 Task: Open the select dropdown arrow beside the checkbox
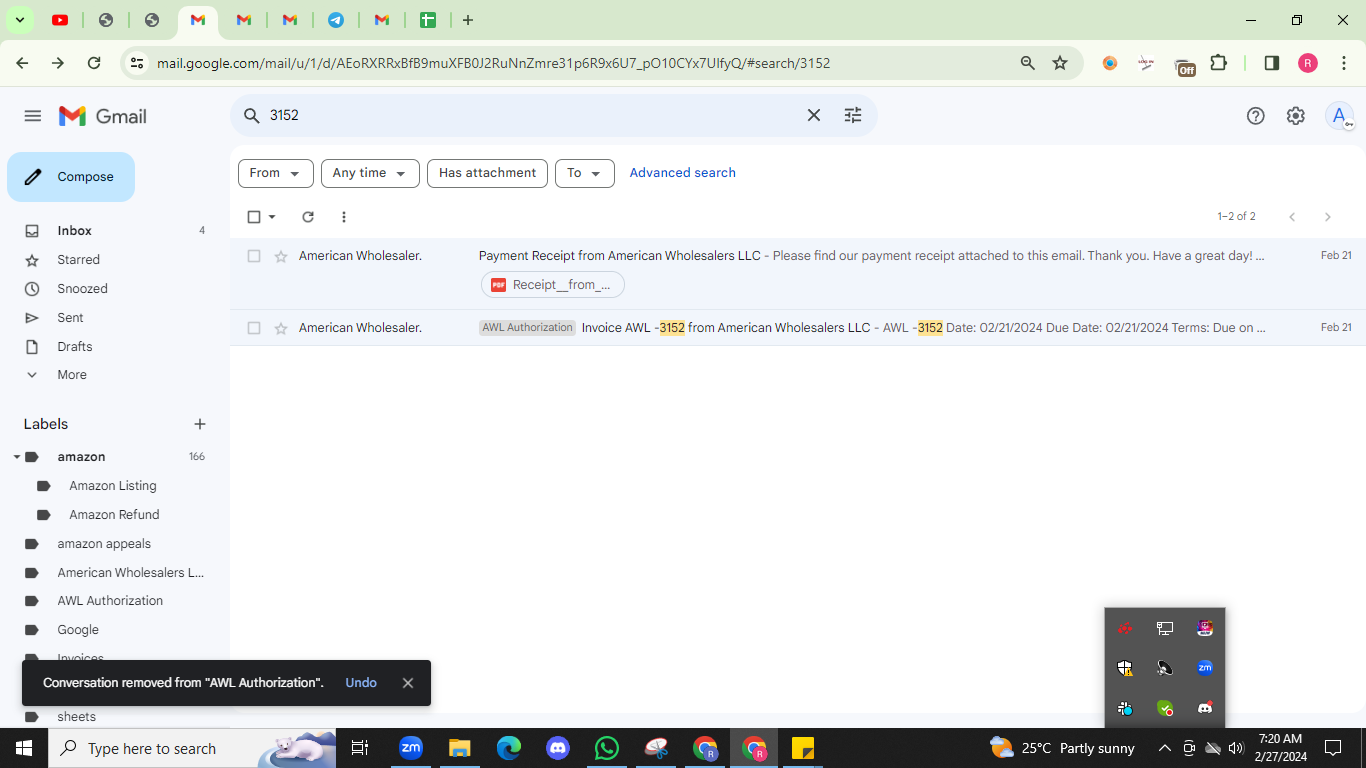(272, 217)
